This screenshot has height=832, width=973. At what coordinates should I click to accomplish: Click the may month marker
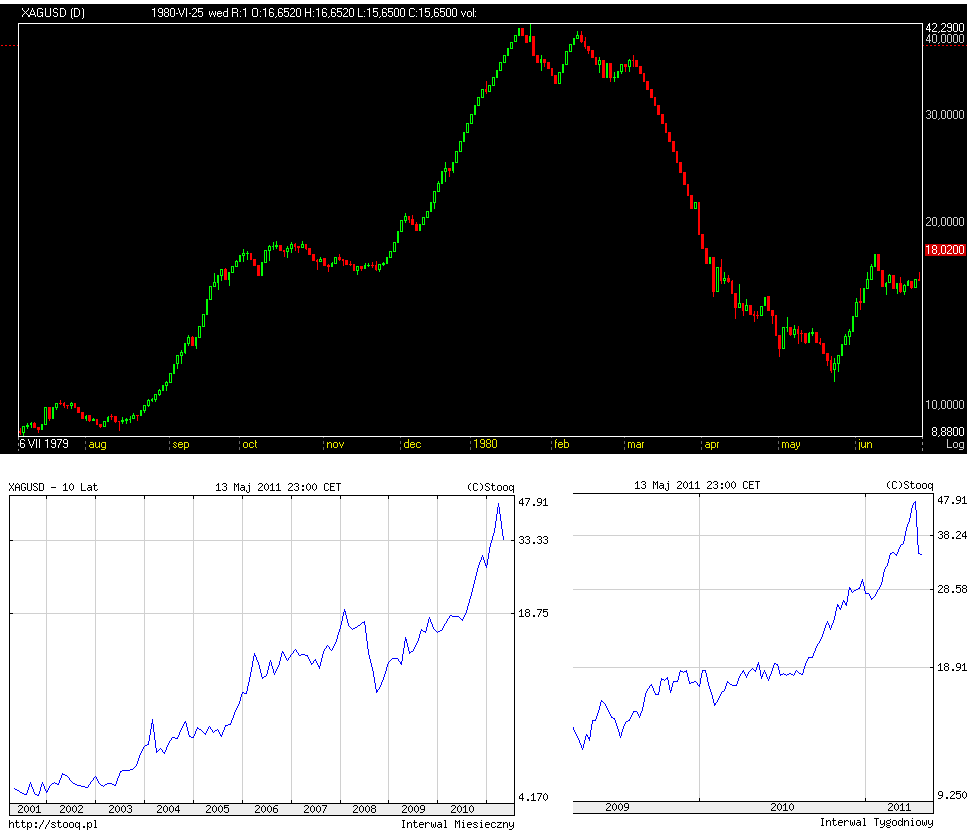coord(791,444)
